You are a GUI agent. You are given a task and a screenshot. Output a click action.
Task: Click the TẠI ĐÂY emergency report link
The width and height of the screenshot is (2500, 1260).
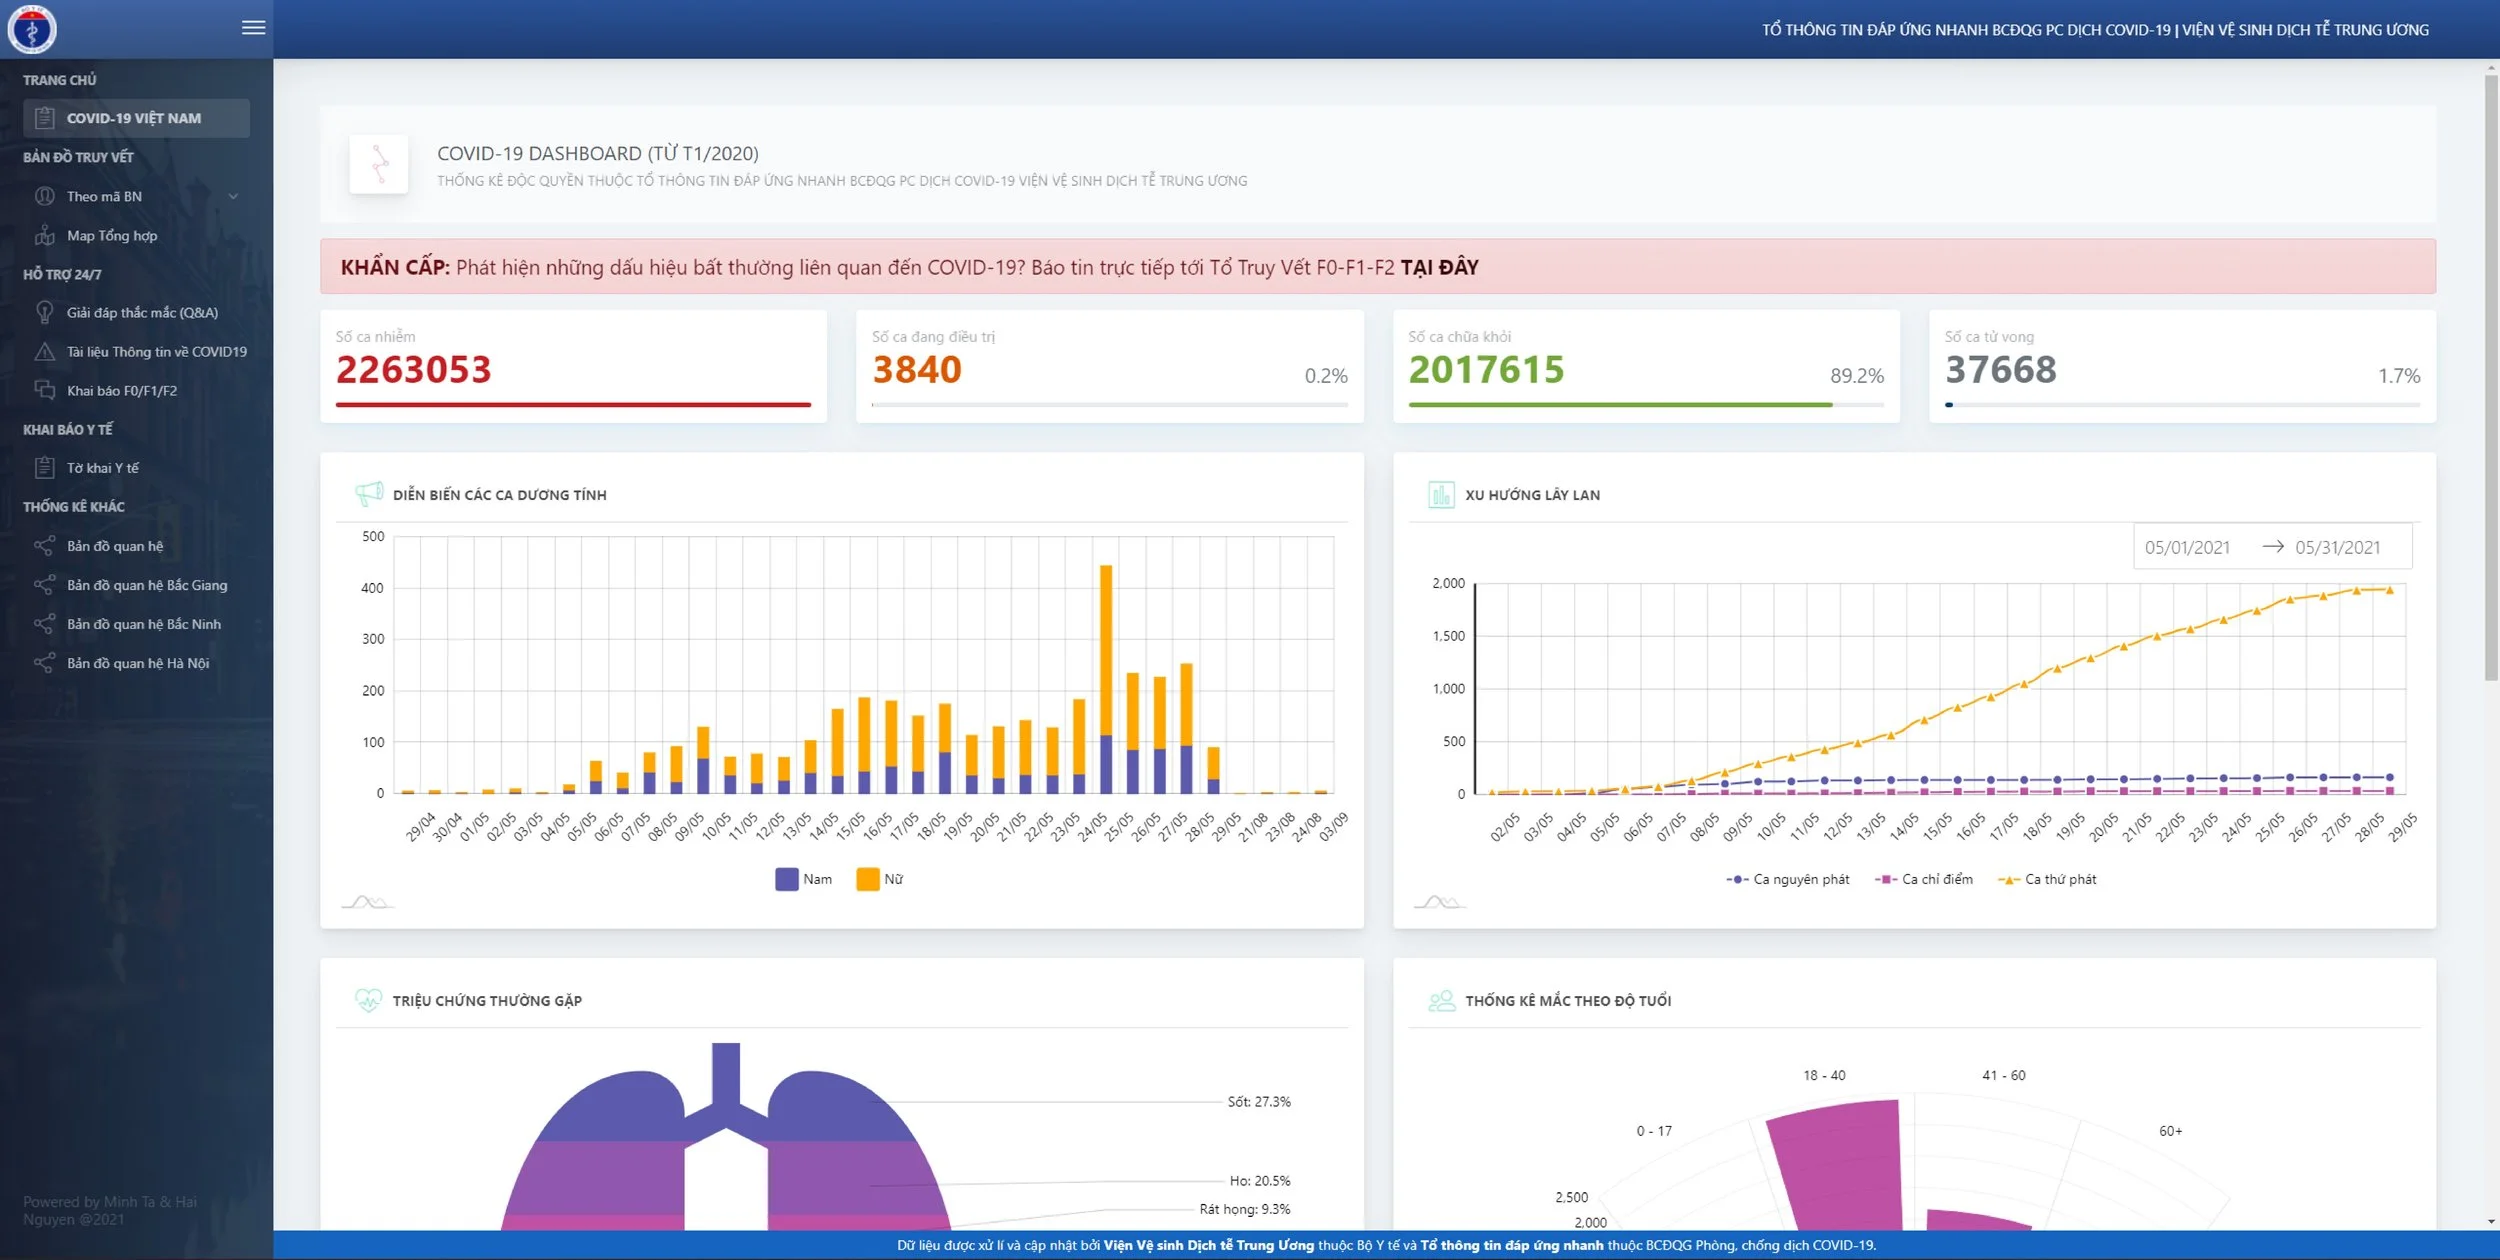click(1439, 267)
